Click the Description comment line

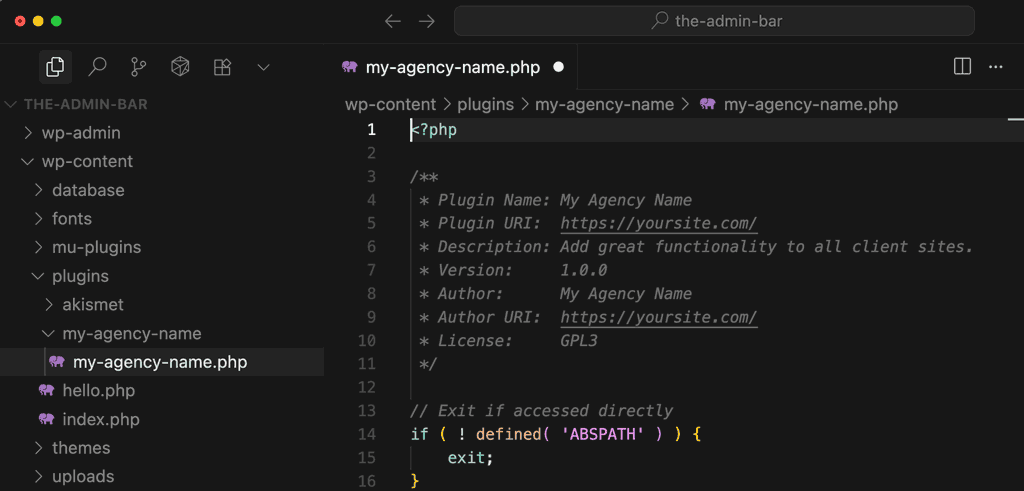tap(697, 247)
